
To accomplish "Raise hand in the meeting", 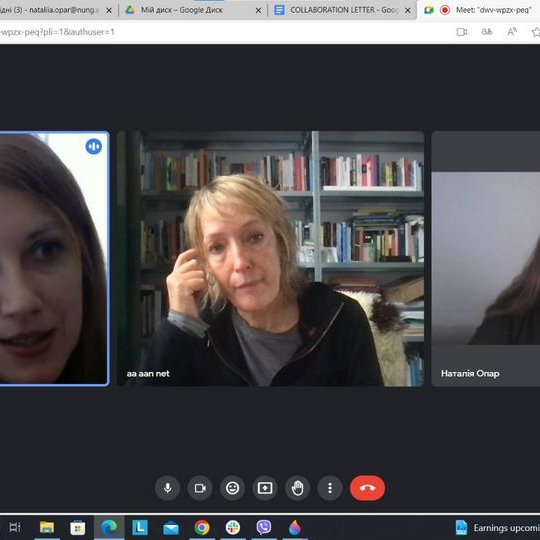I will click(298, 488).
